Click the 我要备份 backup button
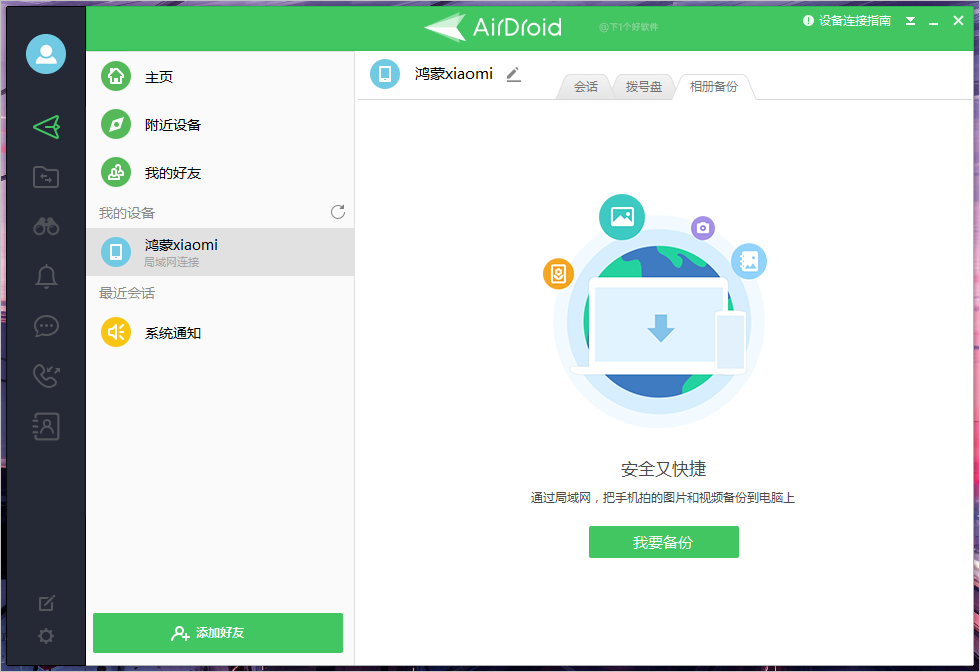The image size is (980, 672). [x=663, y=541]
